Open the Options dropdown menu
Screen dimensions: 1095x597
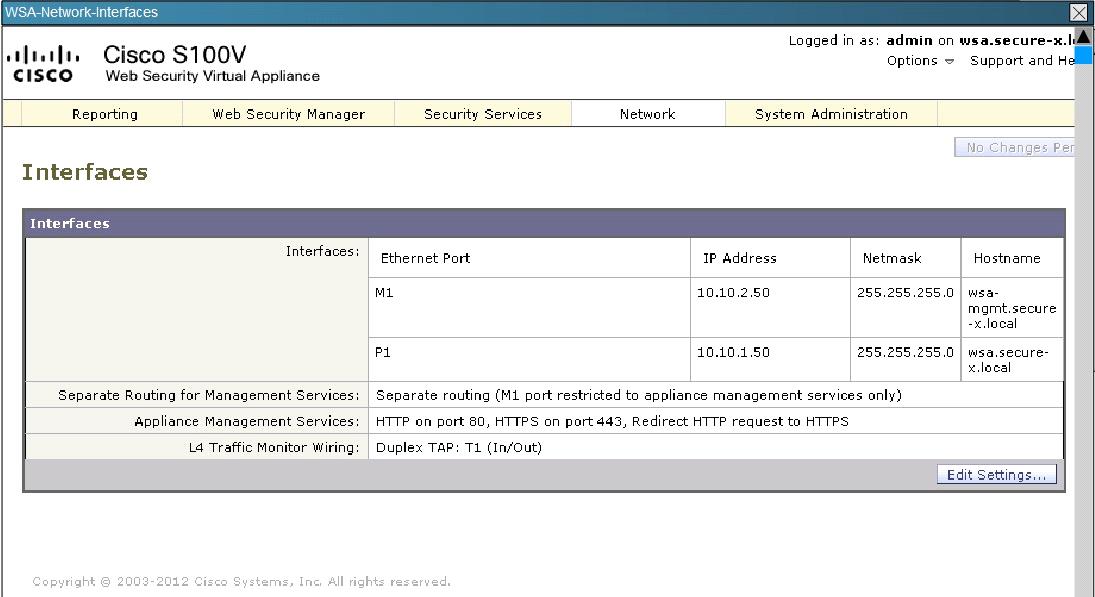tap(920, 61)
